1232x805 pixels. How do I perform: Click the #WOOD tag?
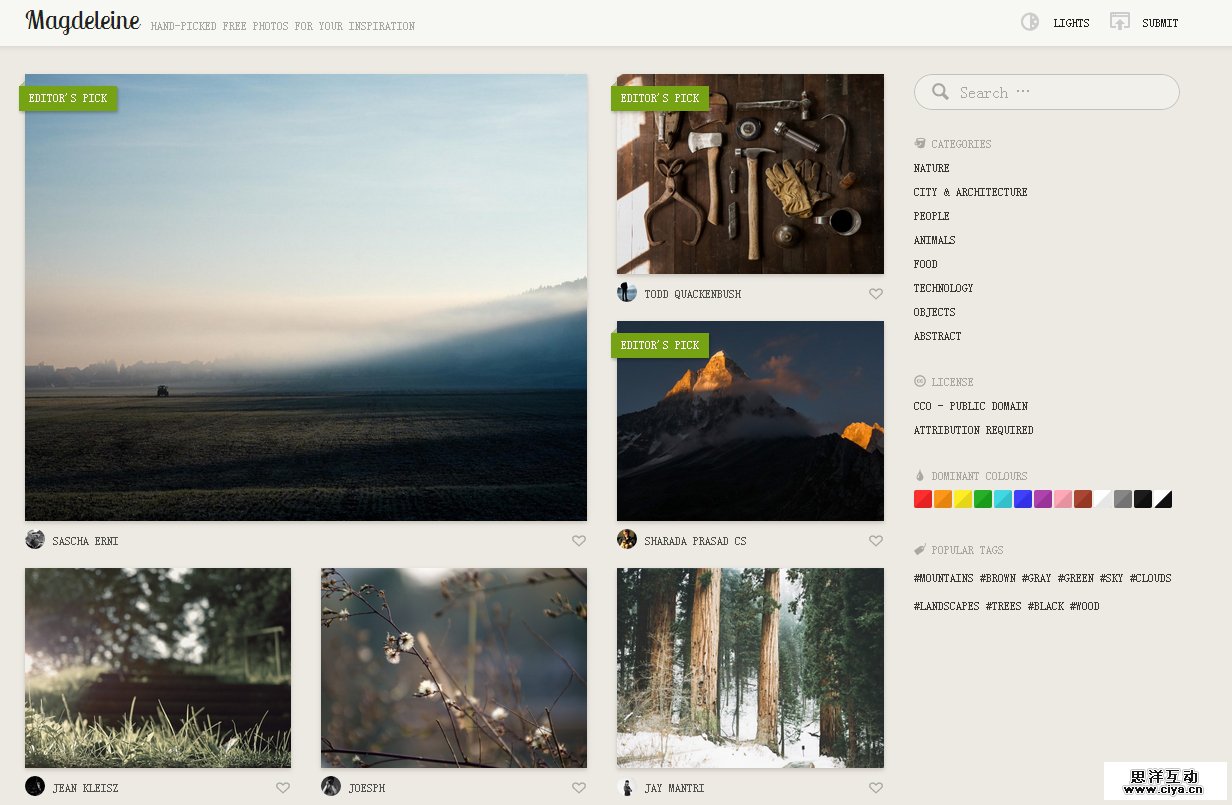[1084, 606]
